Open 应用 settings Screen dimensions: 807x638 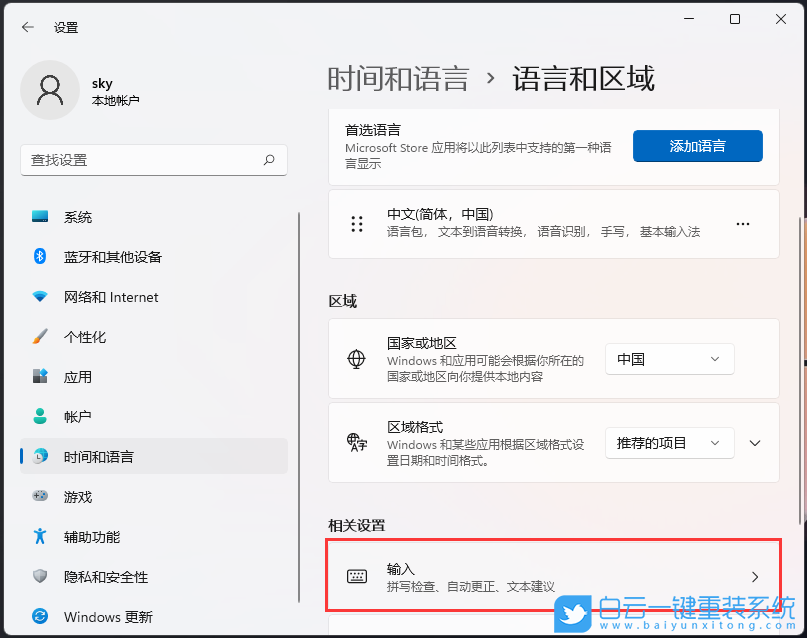(77, 377)
